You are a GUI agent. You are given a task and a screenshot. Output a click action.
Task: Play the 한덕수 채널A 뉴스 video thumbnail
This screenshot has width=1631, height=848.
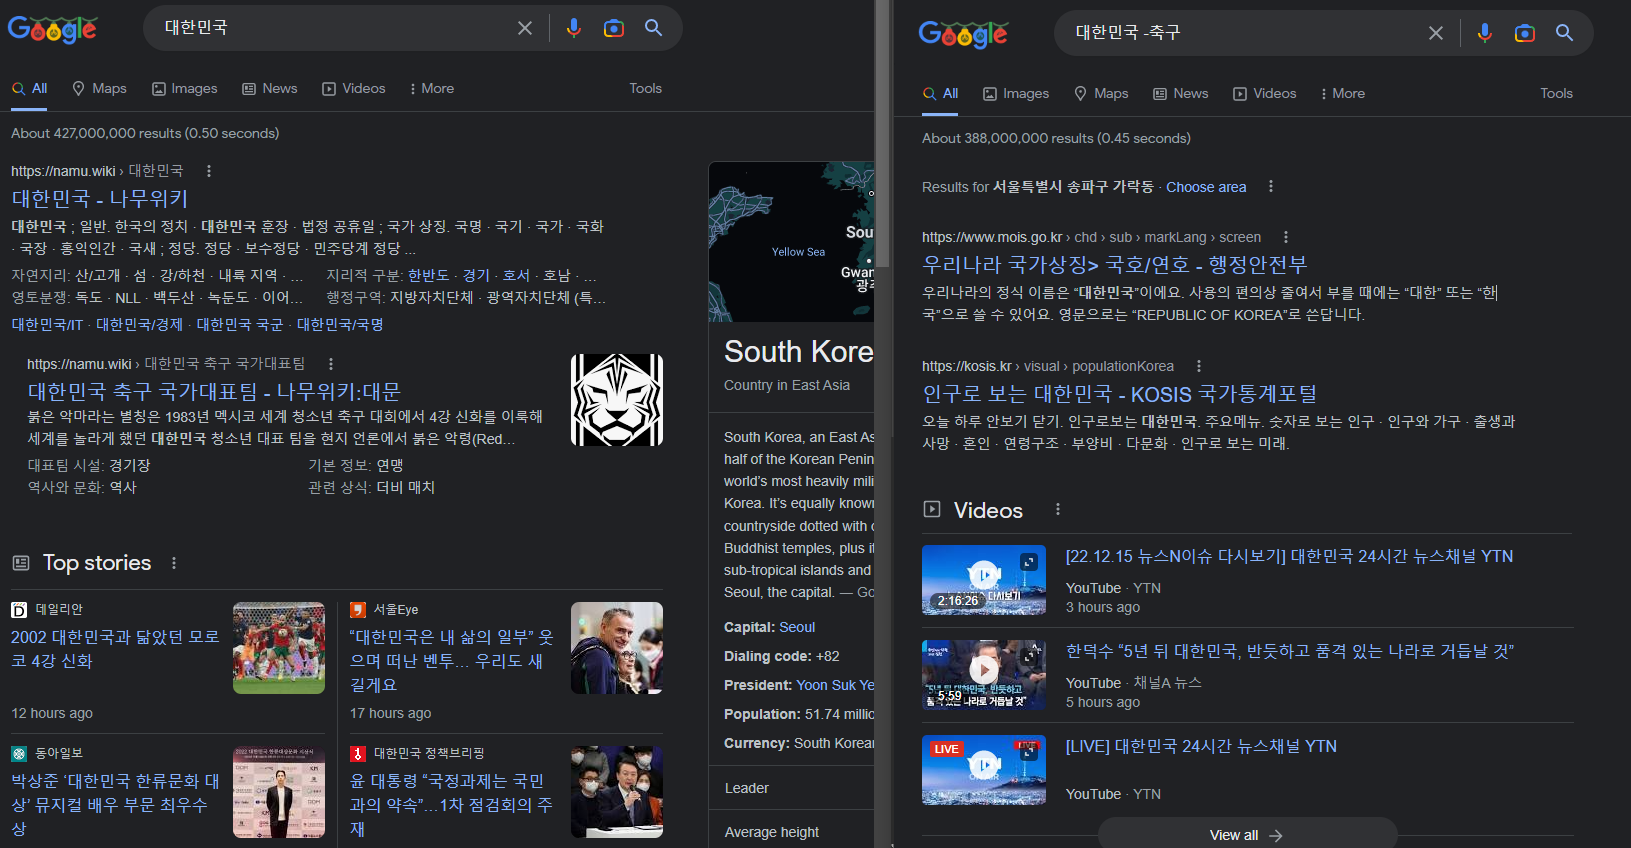click(x=984, y=675)
